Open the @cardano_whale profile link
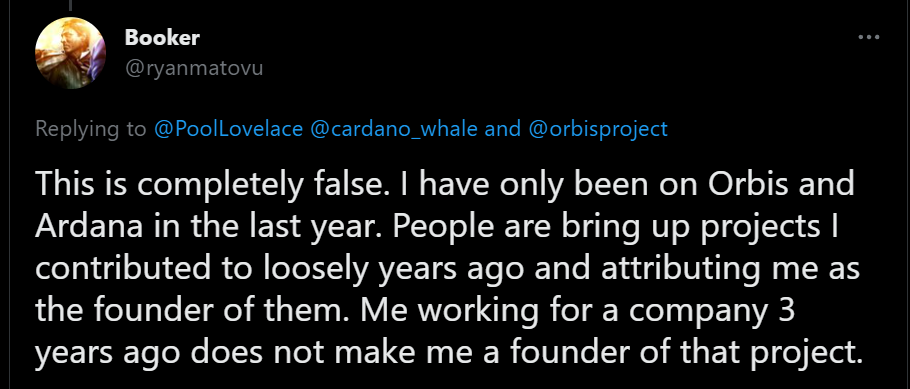 (x=395, y=129)
